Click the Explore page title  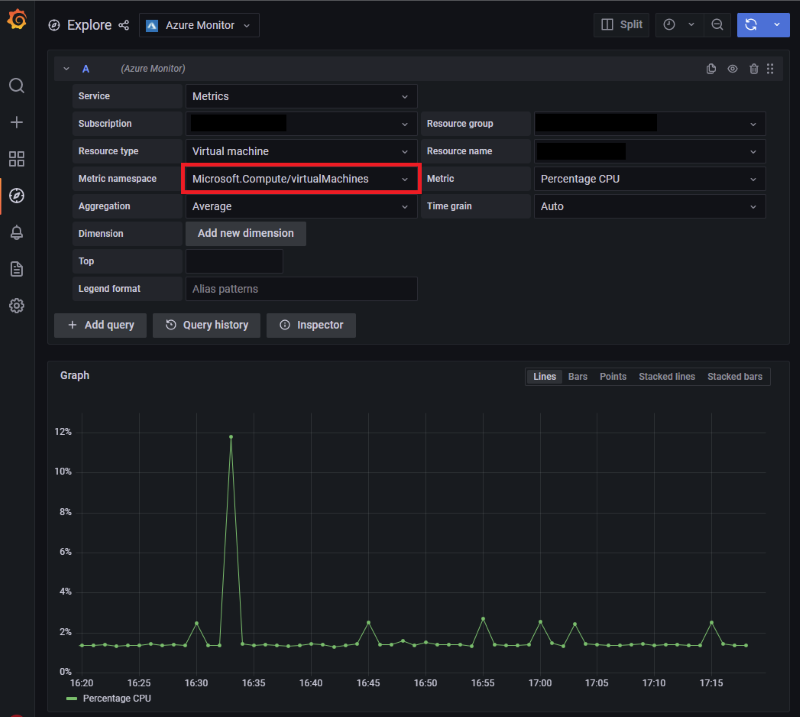89,25
